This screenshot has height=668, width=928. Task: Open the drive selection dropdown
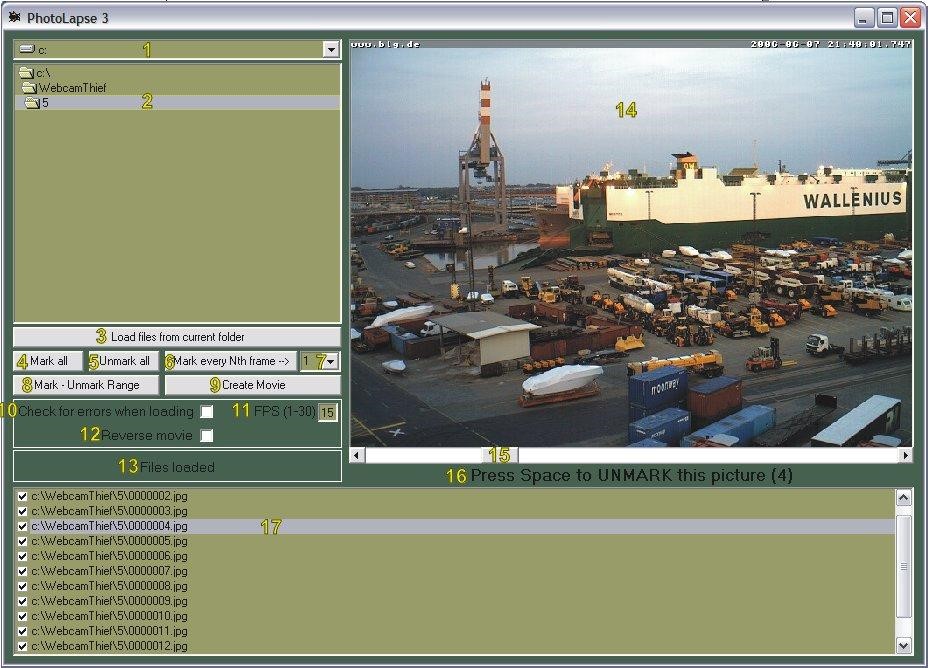(331, 50)
